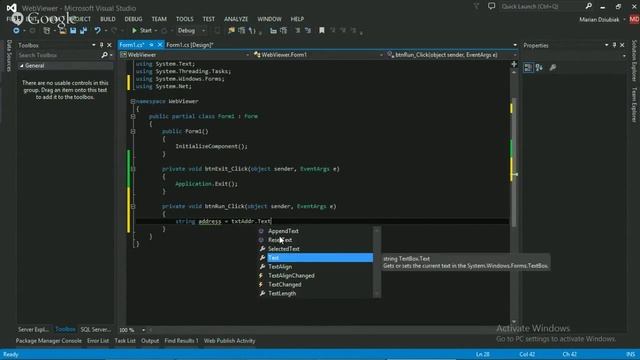The width and height of the screenshot is (640, 360).
Task: Collapse the namespace WebViewer code block
Action: click(133, 101)
